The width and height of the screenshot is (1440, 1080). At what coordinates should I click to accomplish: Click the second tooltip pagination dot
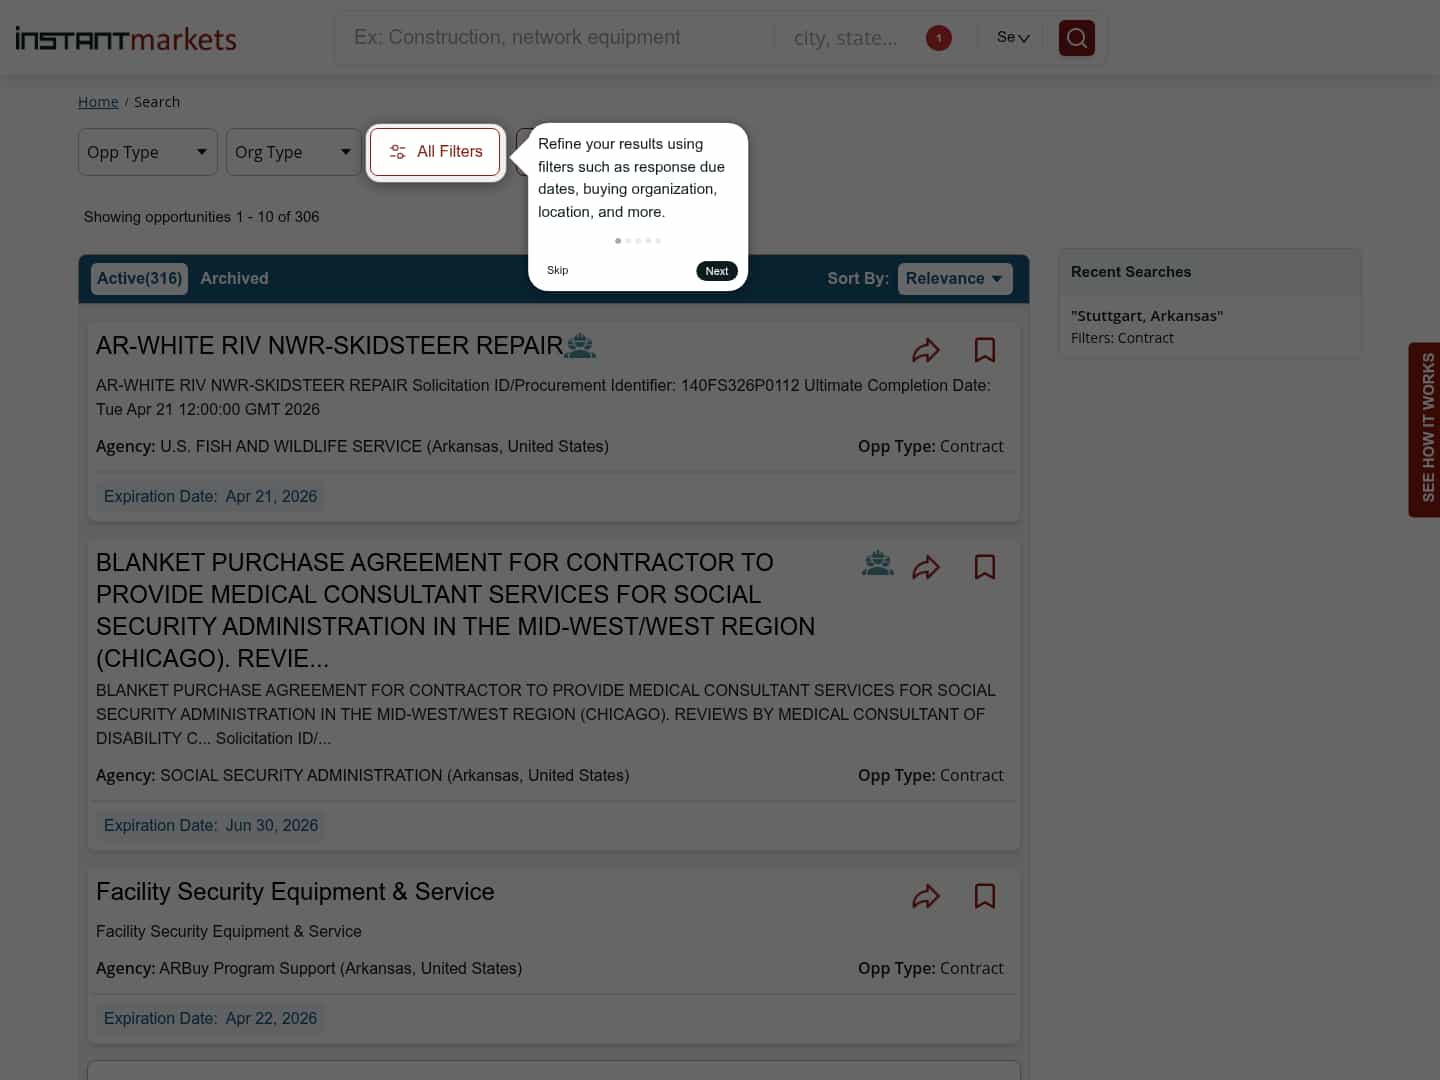pos(628,240)
